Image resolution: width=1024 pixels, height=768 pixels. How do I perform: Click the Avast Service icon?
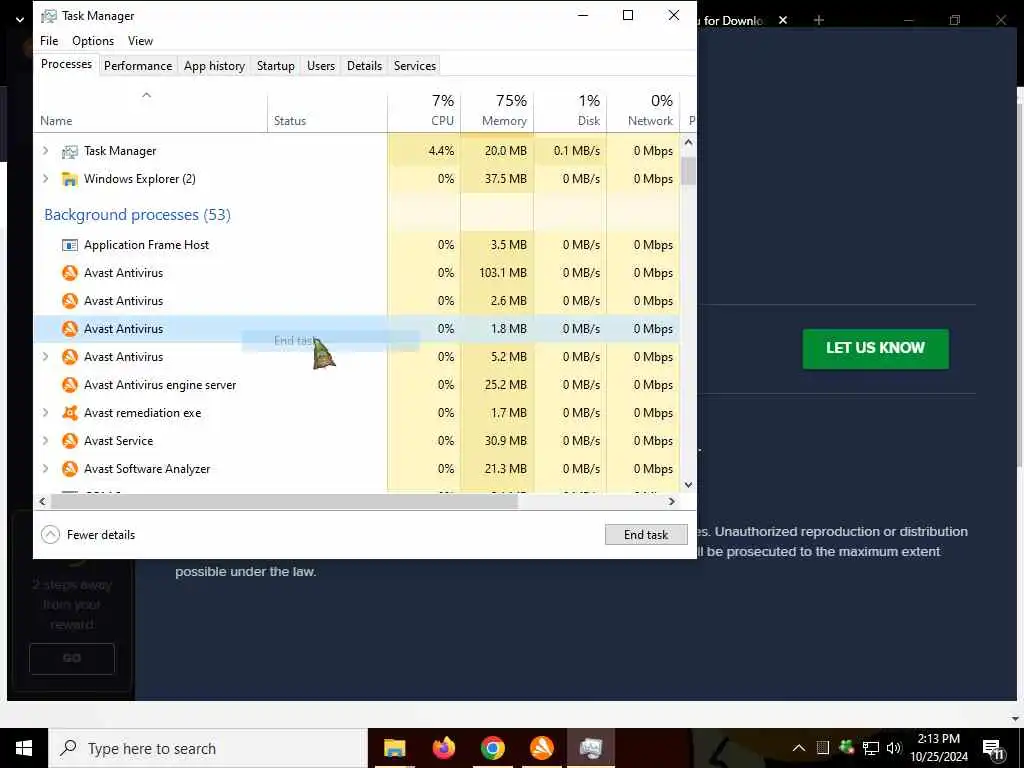[69, 441]
